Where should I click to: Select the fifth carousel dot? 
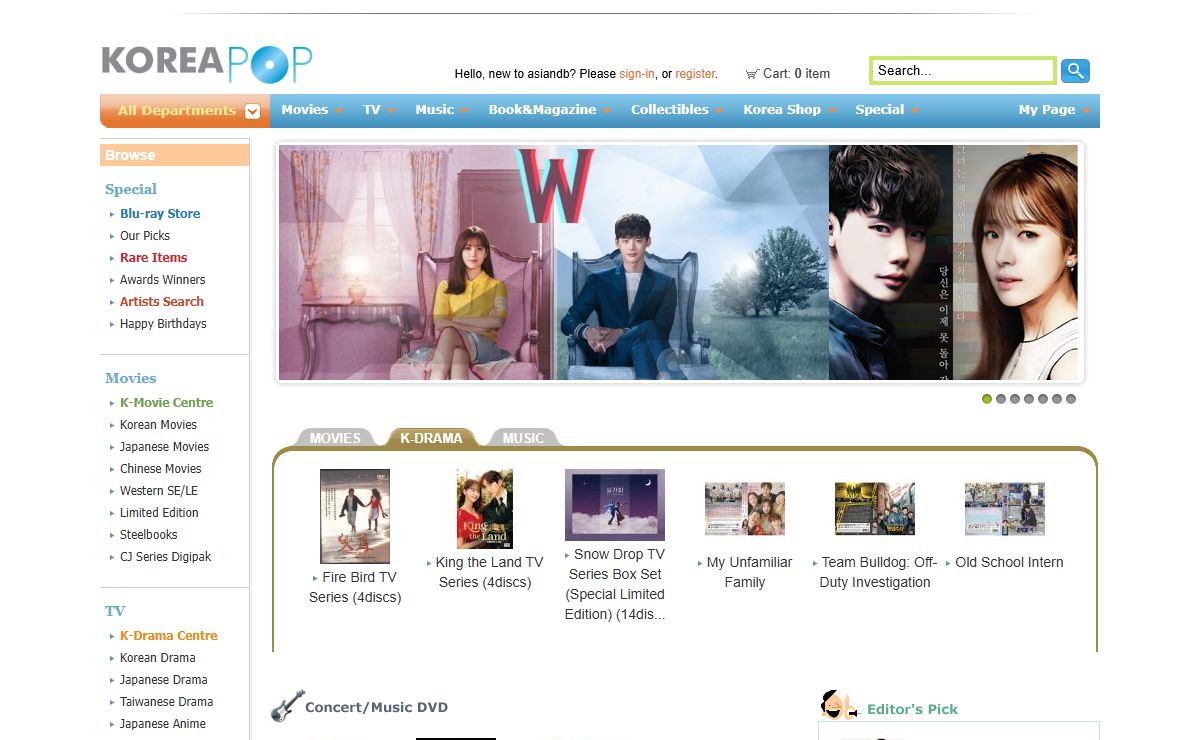[x=1043, y=399]
